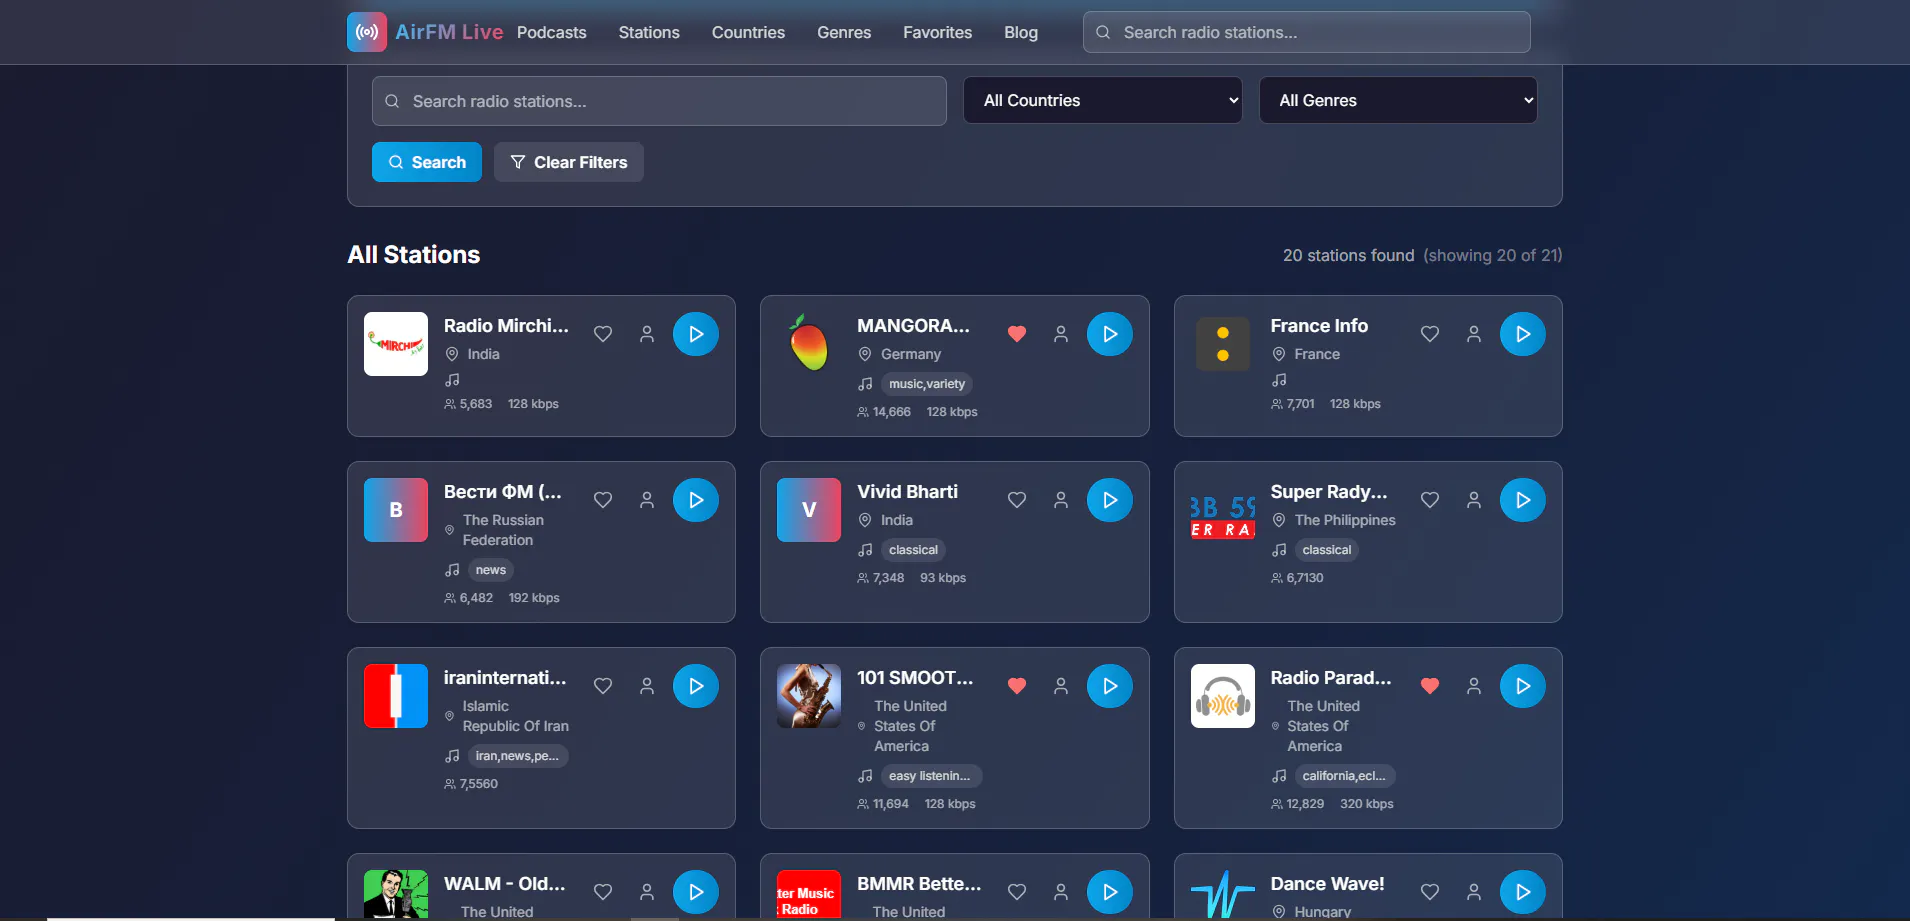Open the All Genres dropdown
This screenshot has height=921, width=1910.
(1398, 100)
